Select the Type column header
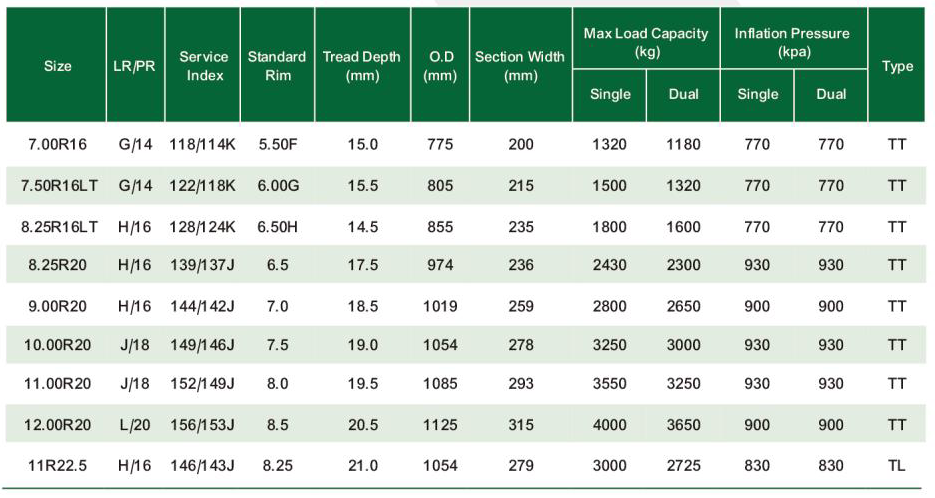Image resolution: width=935 pixels, height=498 pixels. [897, 66]
